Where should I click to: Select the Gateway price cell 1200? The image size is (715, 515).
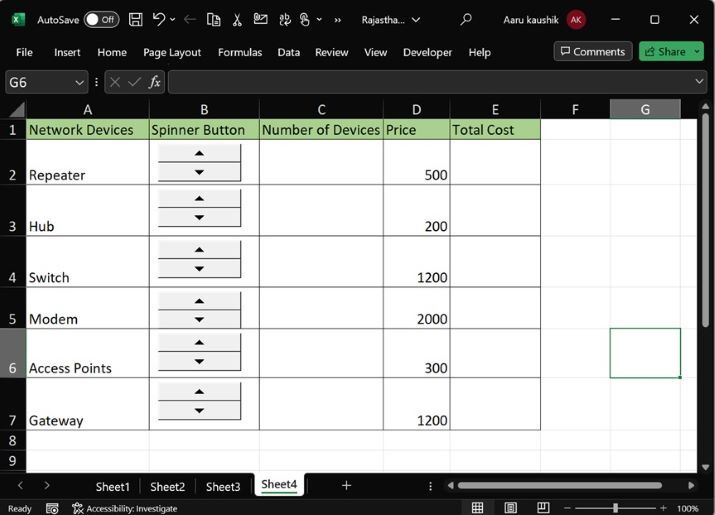(x=416, y=404)
